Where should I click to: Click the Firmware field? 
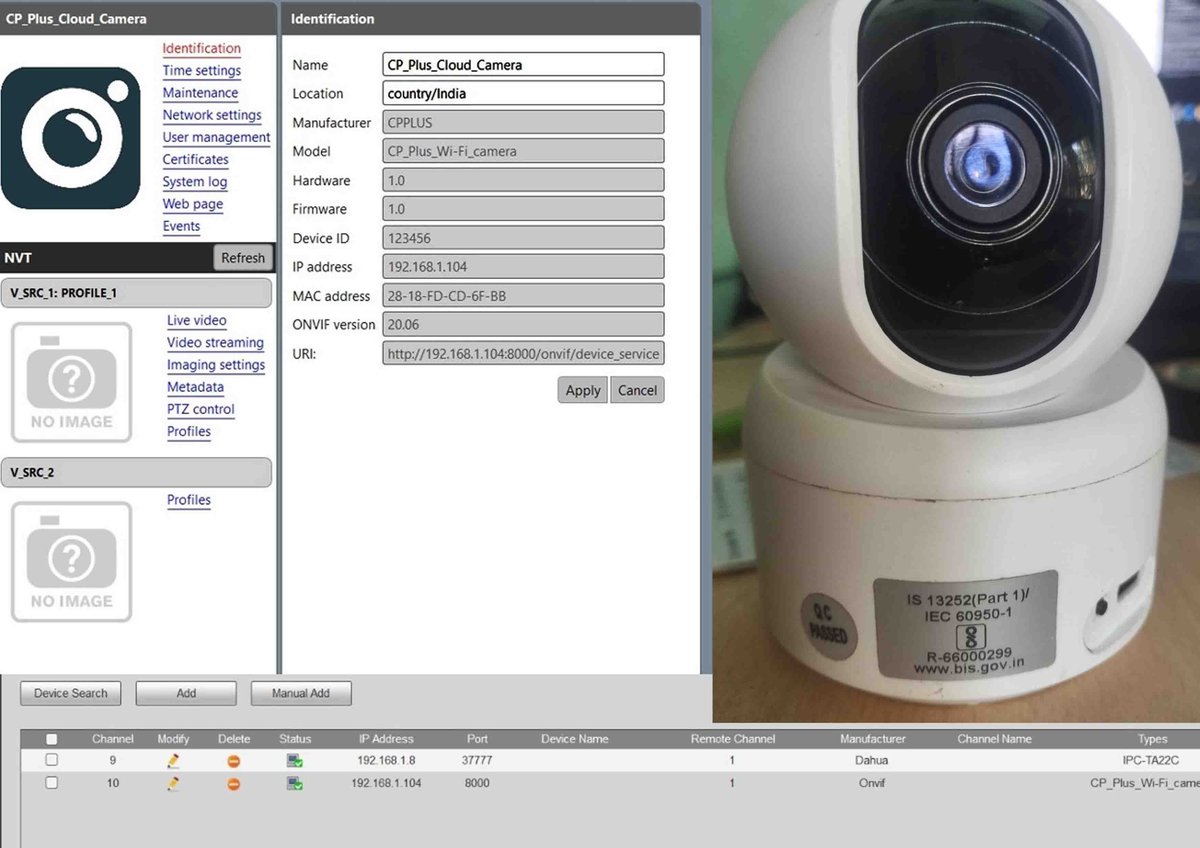523,209
